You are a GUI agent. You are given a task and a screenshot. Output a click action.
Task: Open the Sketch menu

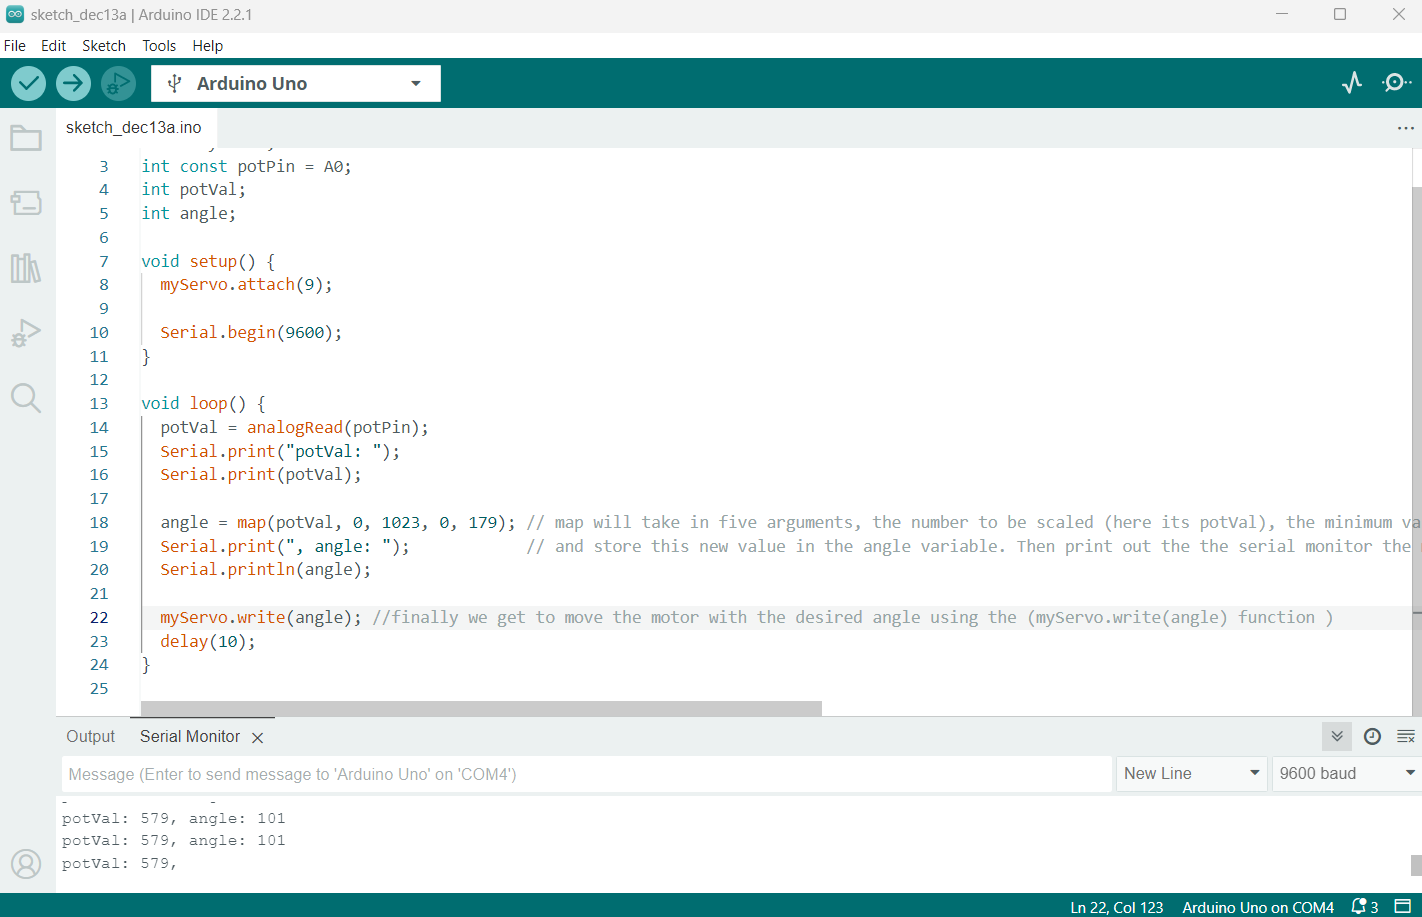coord(104,46)
